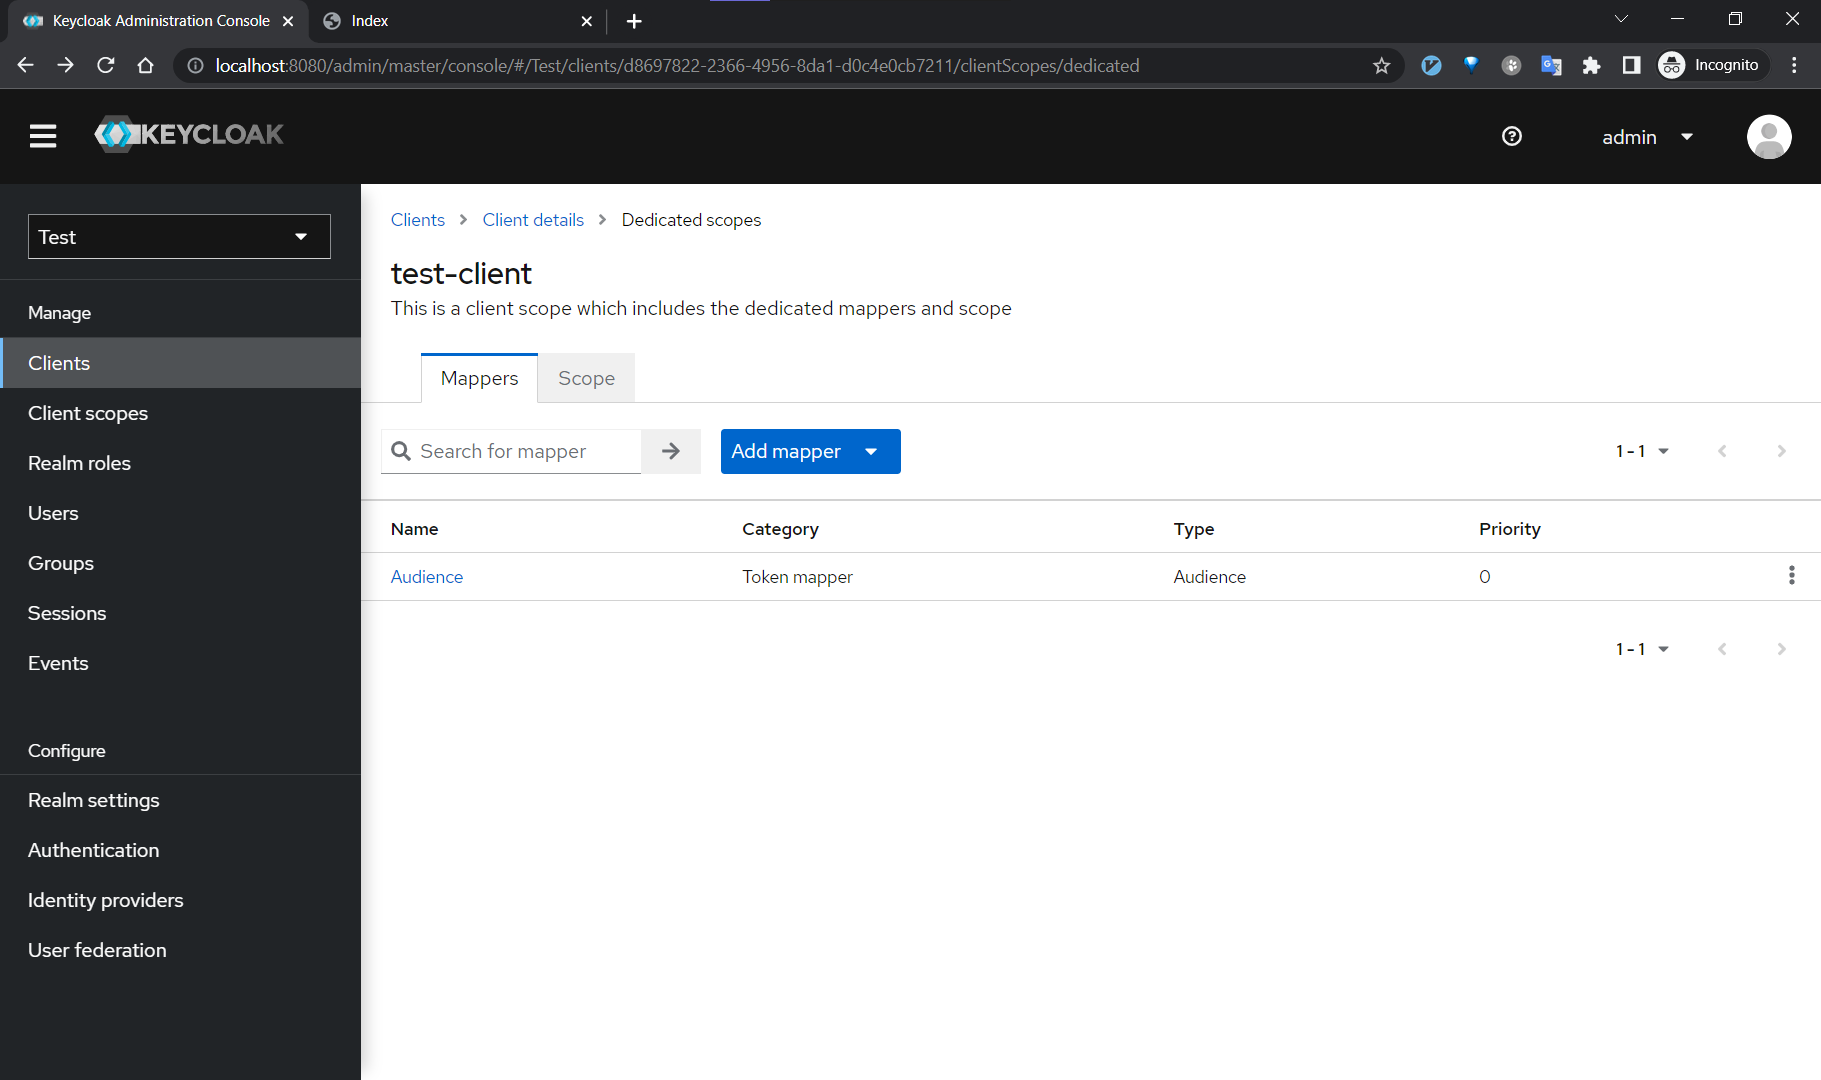Click the search arrow submit button
Screen dimensions: 1821x1080
[x=671, y=451]
